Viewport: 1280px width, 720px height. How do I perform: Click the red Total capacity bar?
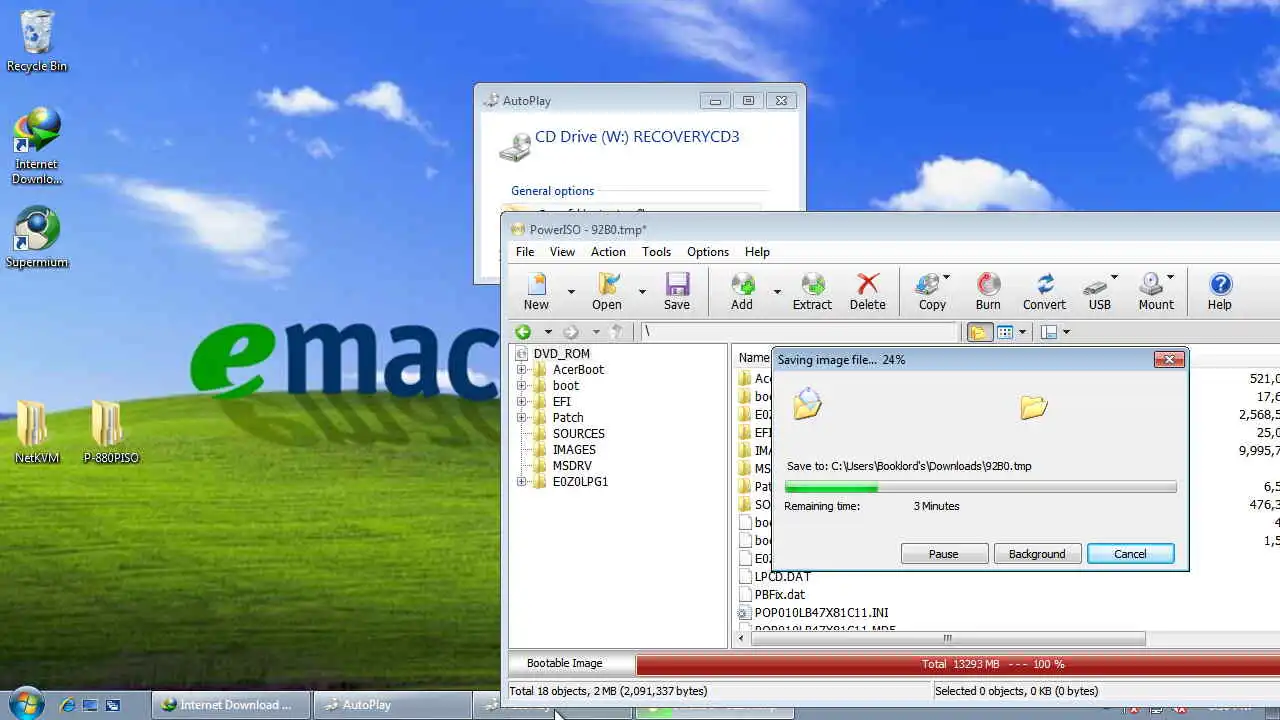[958, 664]
